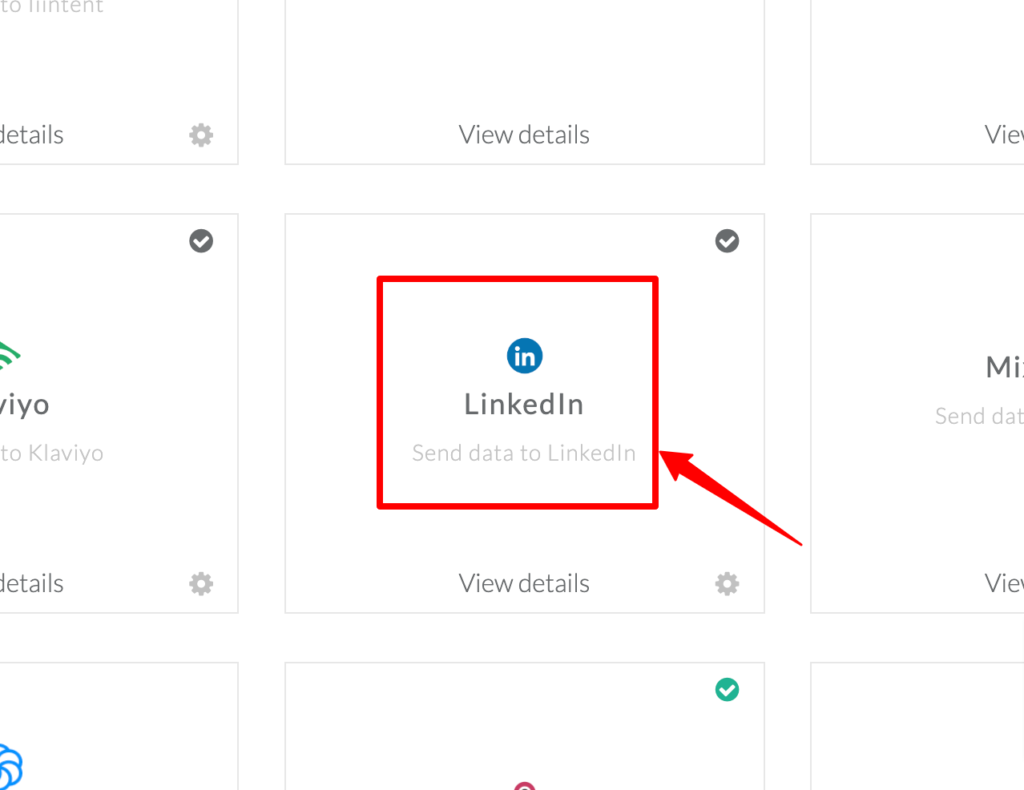1024x790 pixels.
Task: Toggle the green checkmark on the bottom-middle card
Action: click(727, 689)
